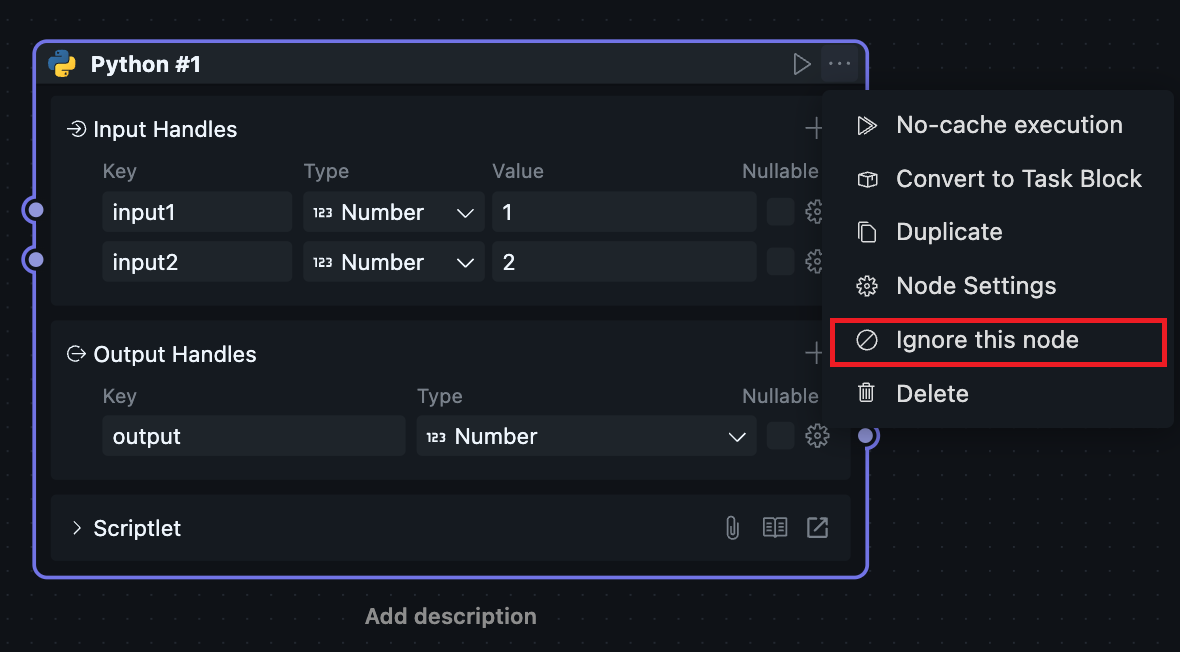Click the Python logo icon
This screenshot has height=652, width=1180.
pyautogui.click(x=62, y=64)
